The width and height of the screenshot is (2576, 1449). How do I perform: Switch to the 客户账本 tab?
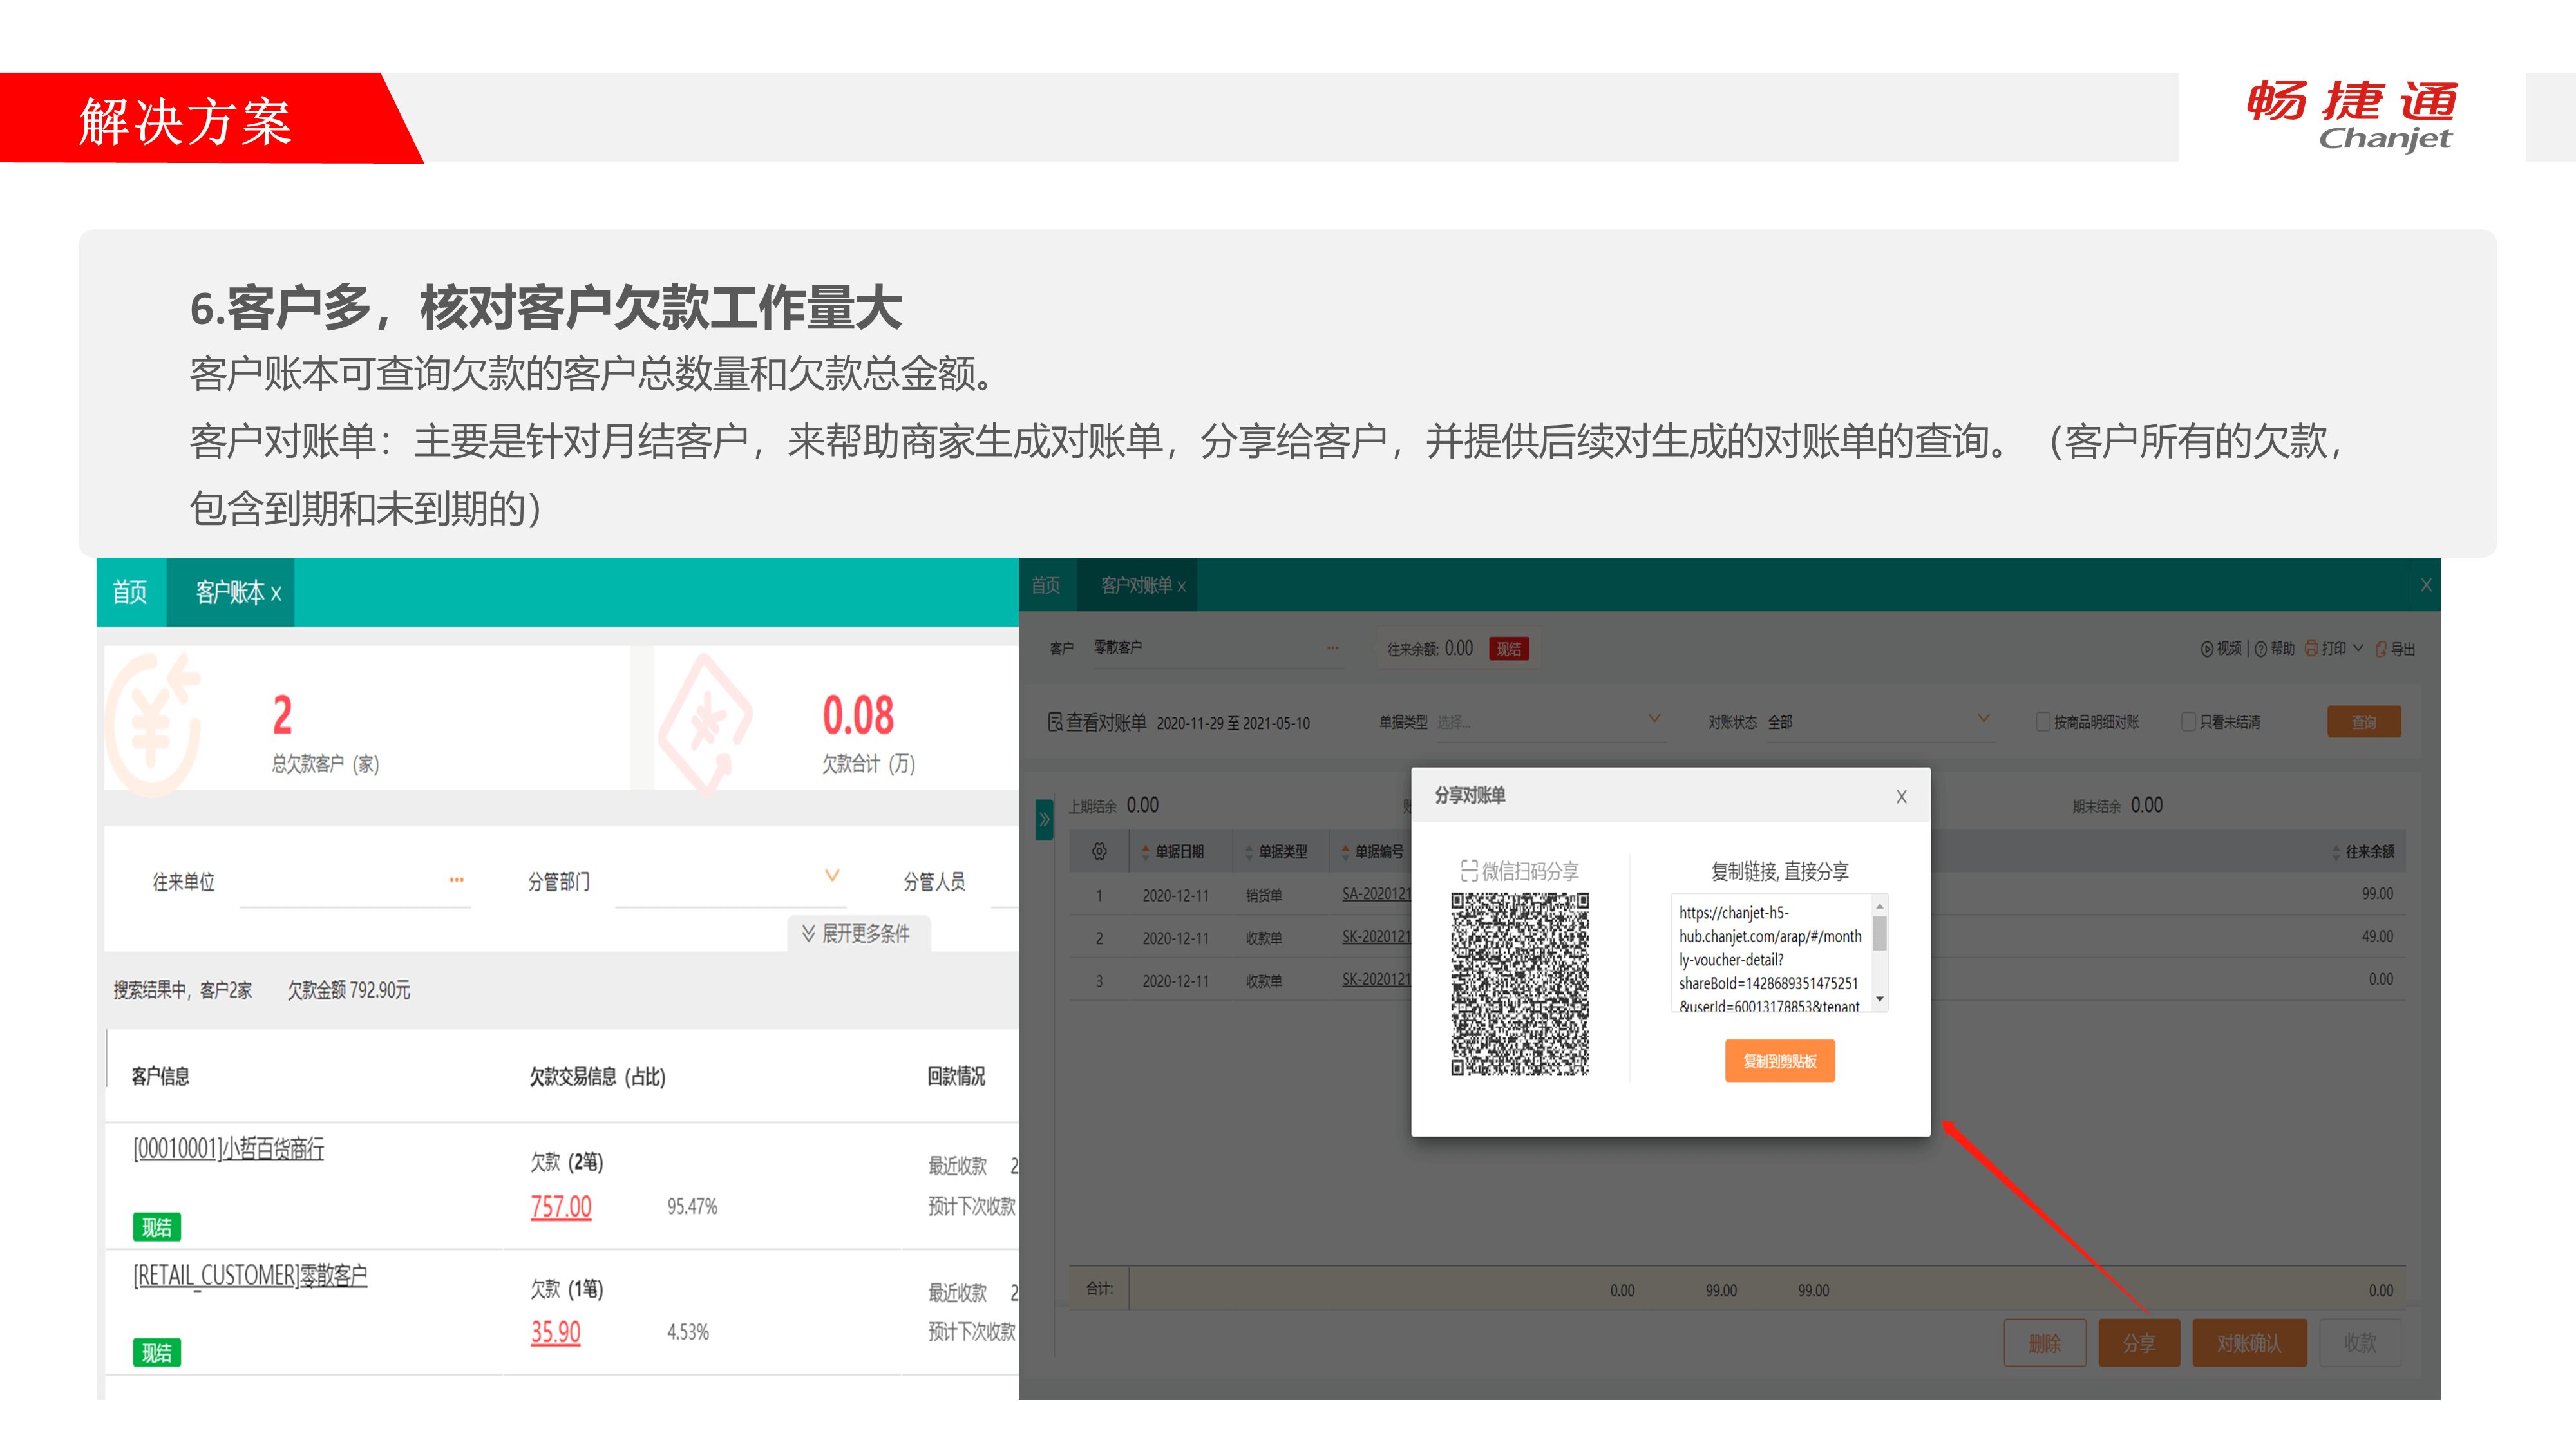tap(230, 592)
